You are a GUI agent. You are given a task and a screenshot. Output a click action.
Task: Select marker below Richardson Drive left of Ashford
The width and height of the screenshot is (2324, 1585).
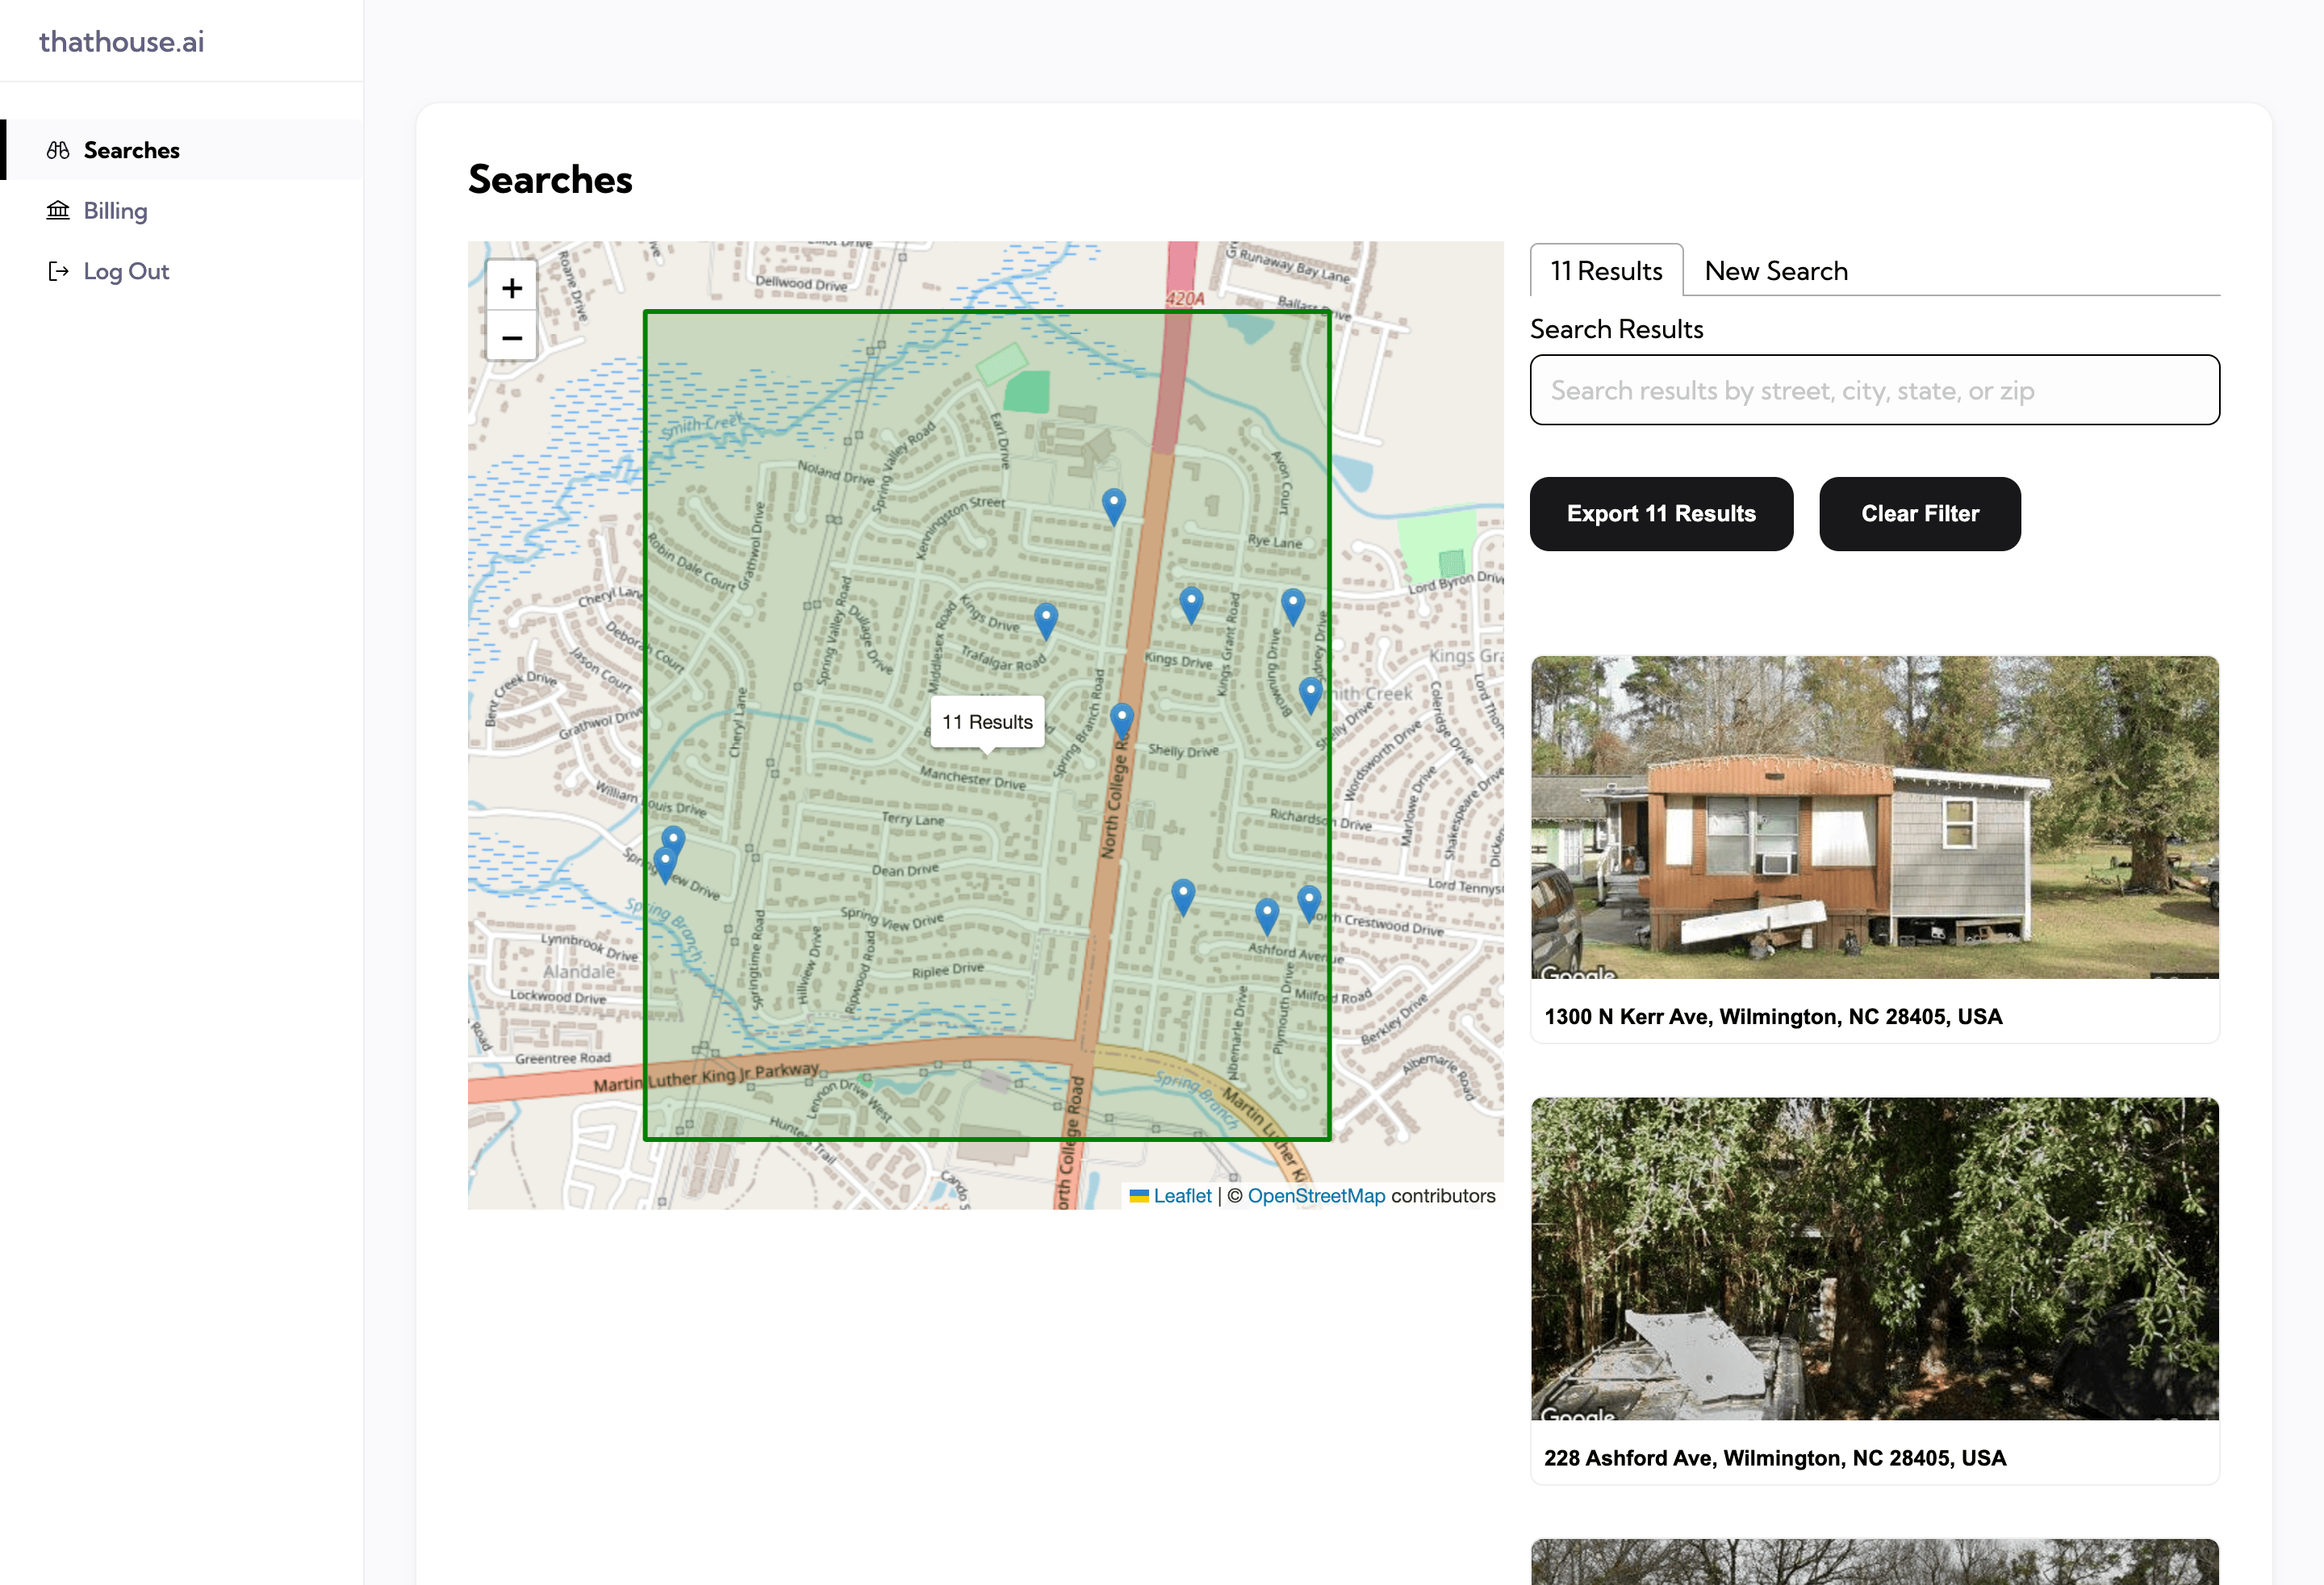coord(1183,898)
